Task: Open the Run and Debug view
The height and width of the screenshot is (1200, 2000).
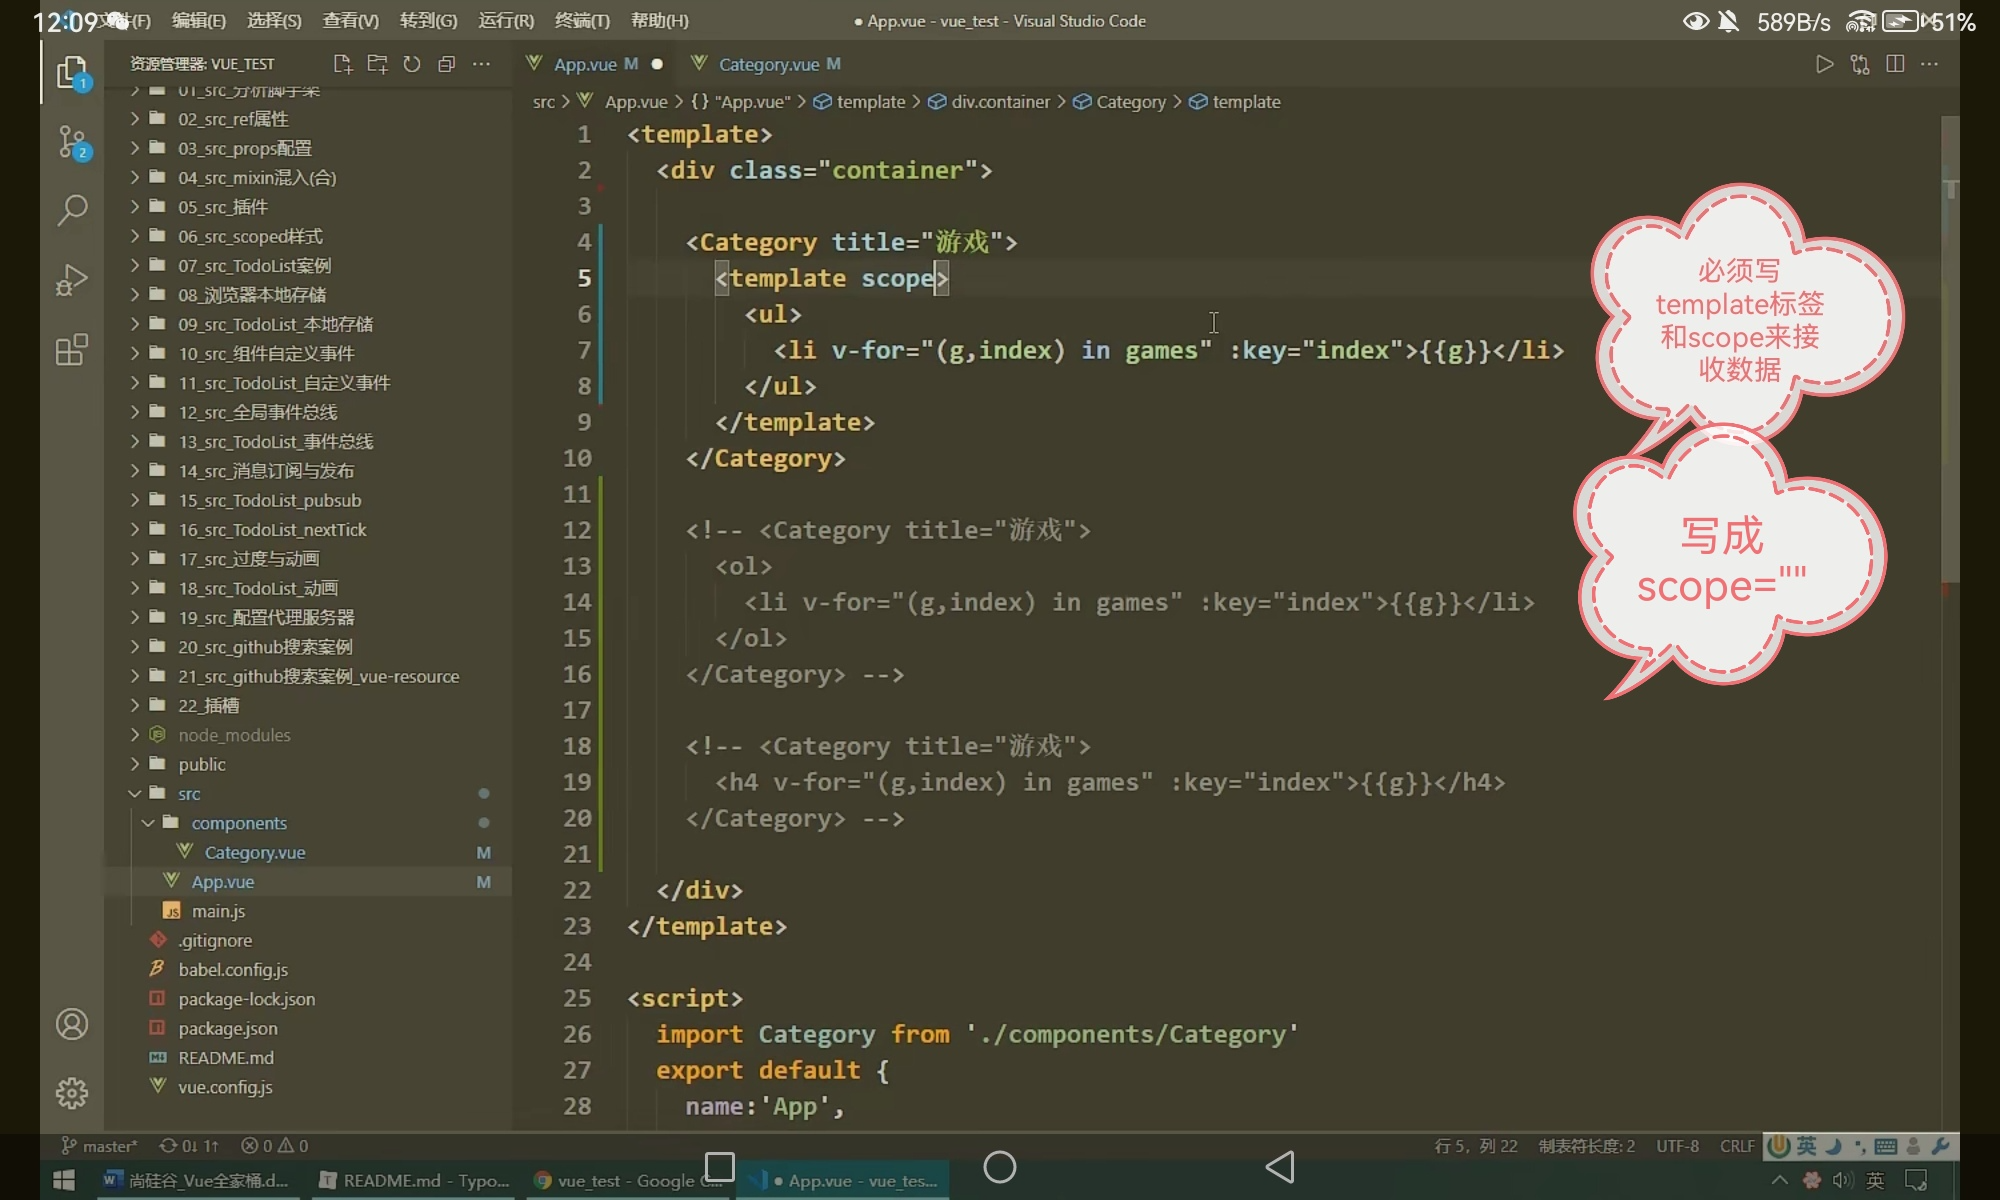Action: click(x=72, y=280)
